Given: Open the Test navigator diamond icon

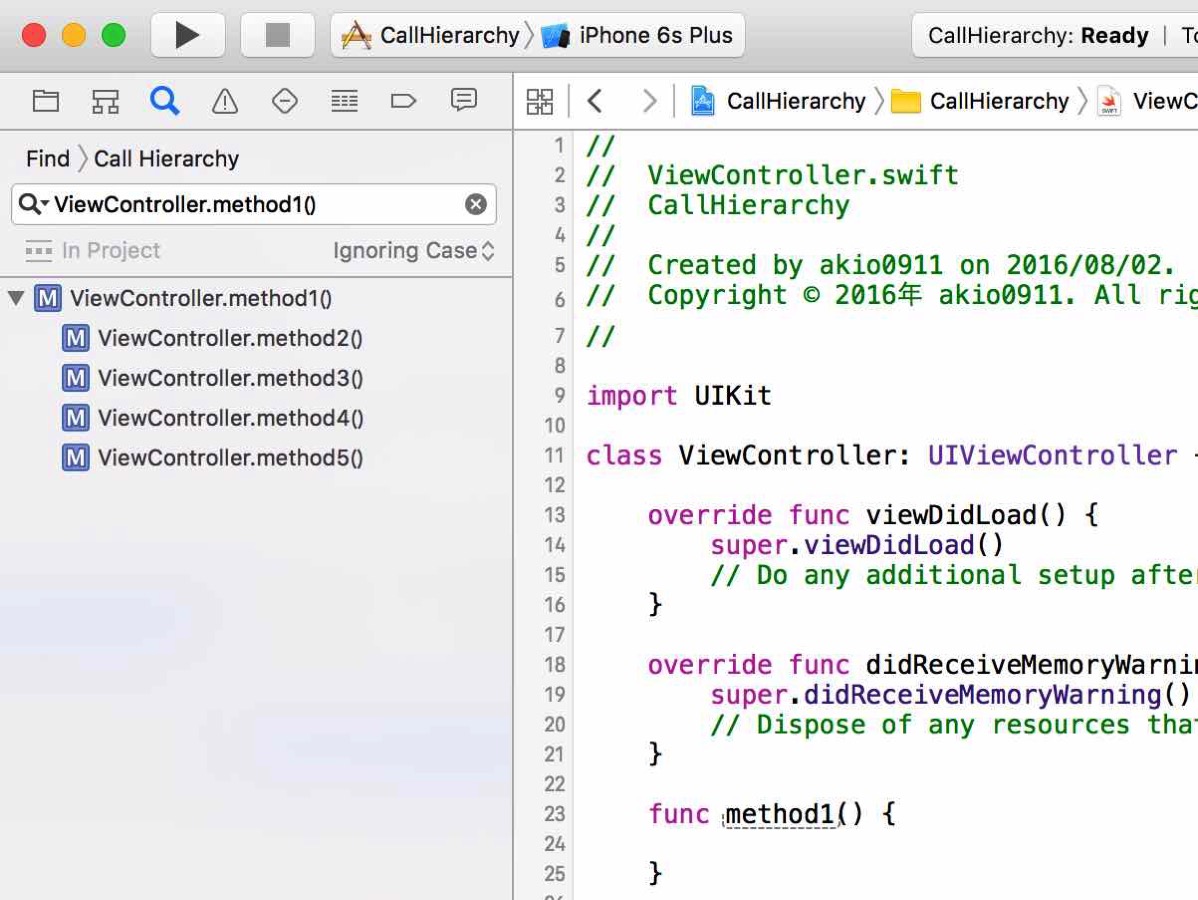Looking at the screenshot, I should (284, 101).
